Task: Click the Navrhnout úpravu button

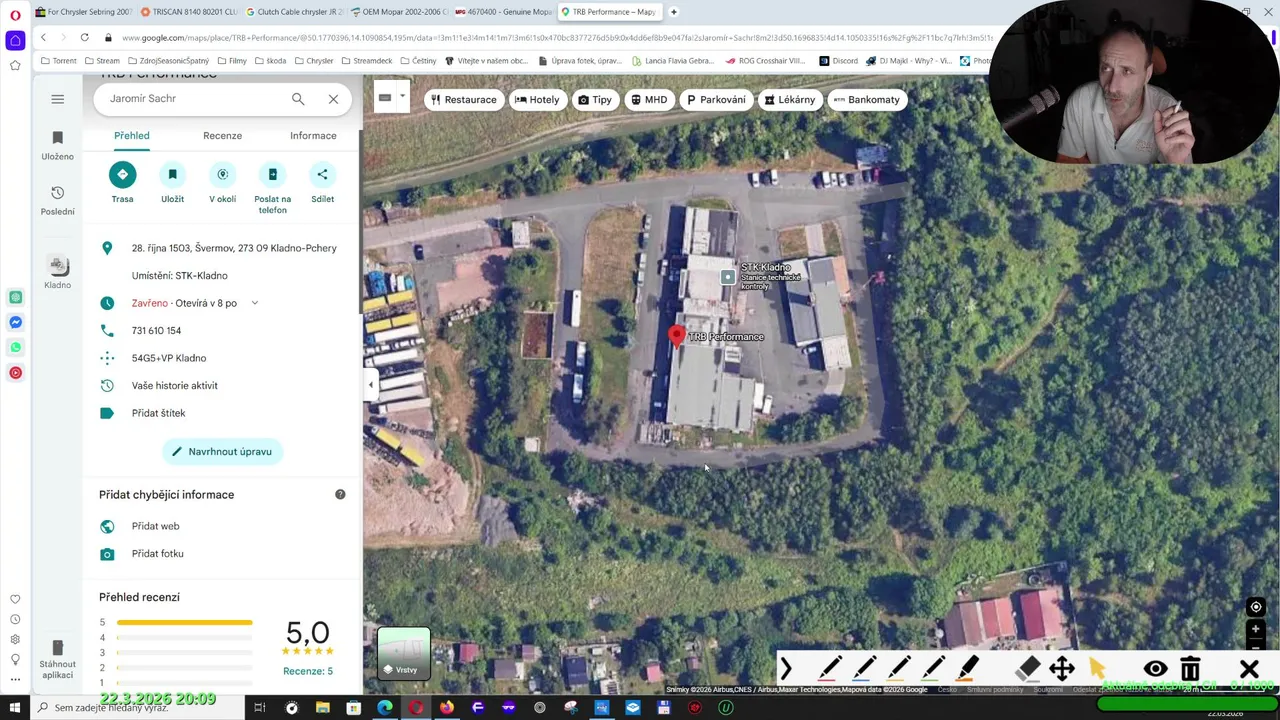Action: click(222, 452)
